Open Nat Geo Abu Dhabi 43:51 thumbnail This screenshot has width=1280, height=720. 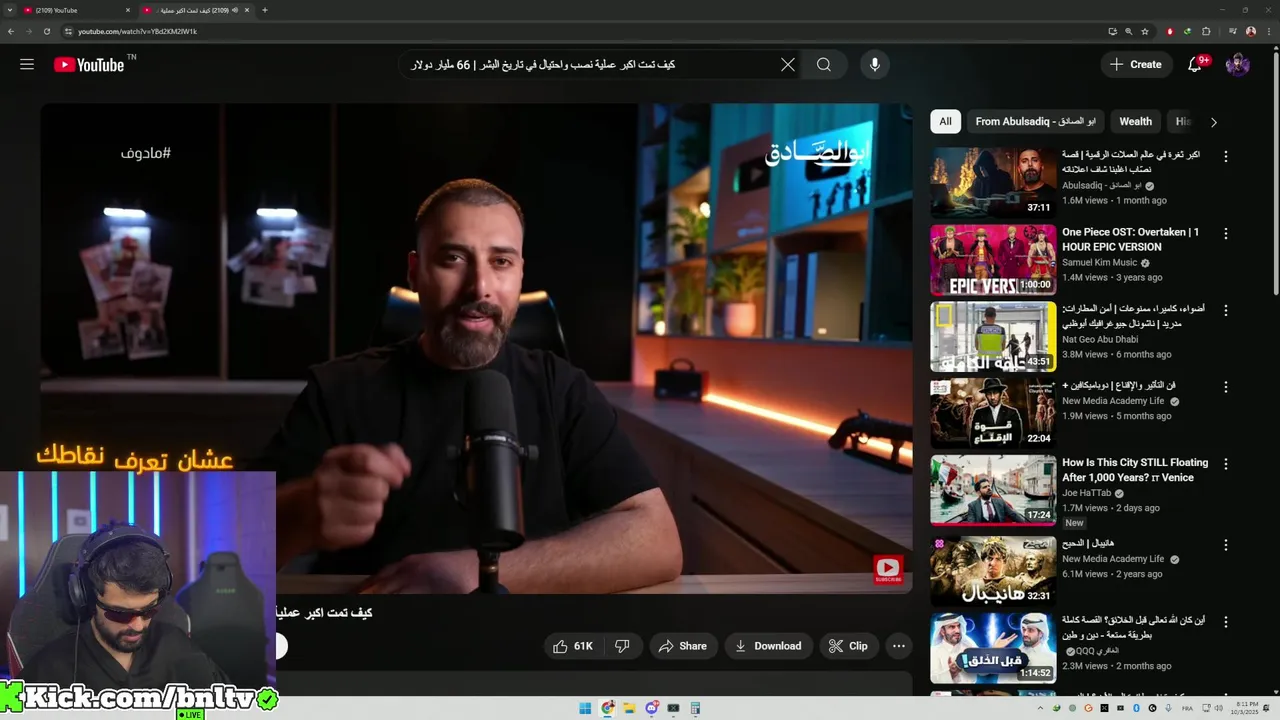993,337
